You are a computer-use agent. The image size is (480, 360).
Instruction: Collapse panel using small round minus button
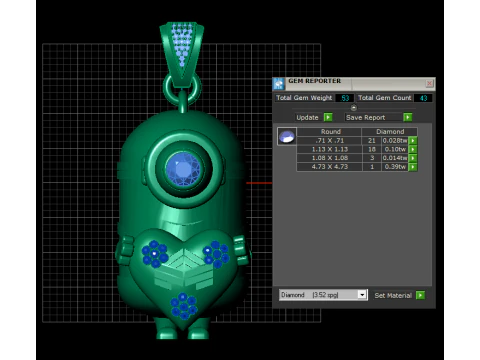tap(354, 108)
